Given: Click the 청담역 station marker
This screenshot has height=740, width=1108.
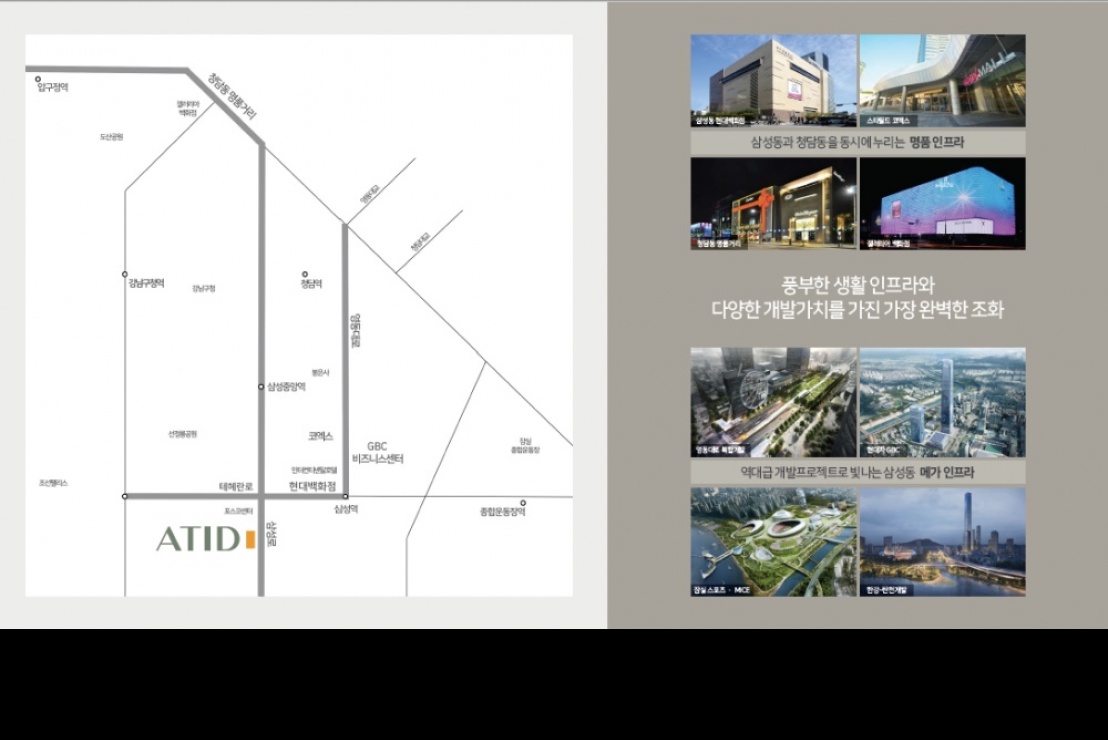Looking at the screenshot, I should (306, 273).
